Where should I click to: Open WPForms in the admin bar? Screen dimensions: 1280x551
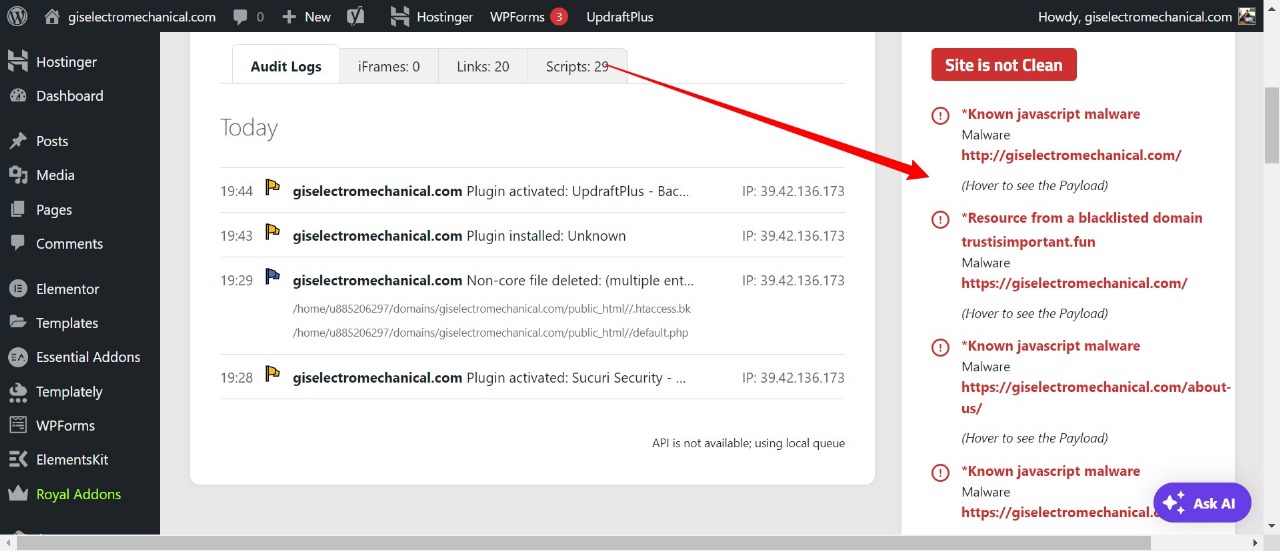515,16
